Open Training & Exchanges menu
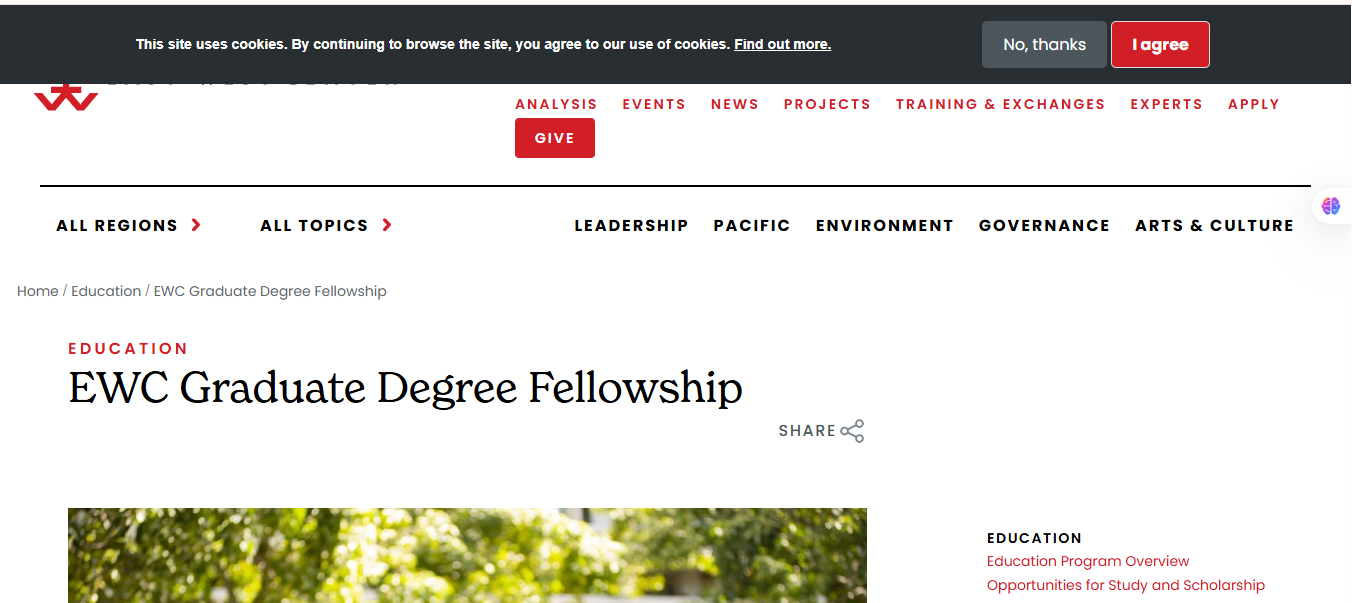This screenshot has width=1352, height=603. tap(1000, 104)
